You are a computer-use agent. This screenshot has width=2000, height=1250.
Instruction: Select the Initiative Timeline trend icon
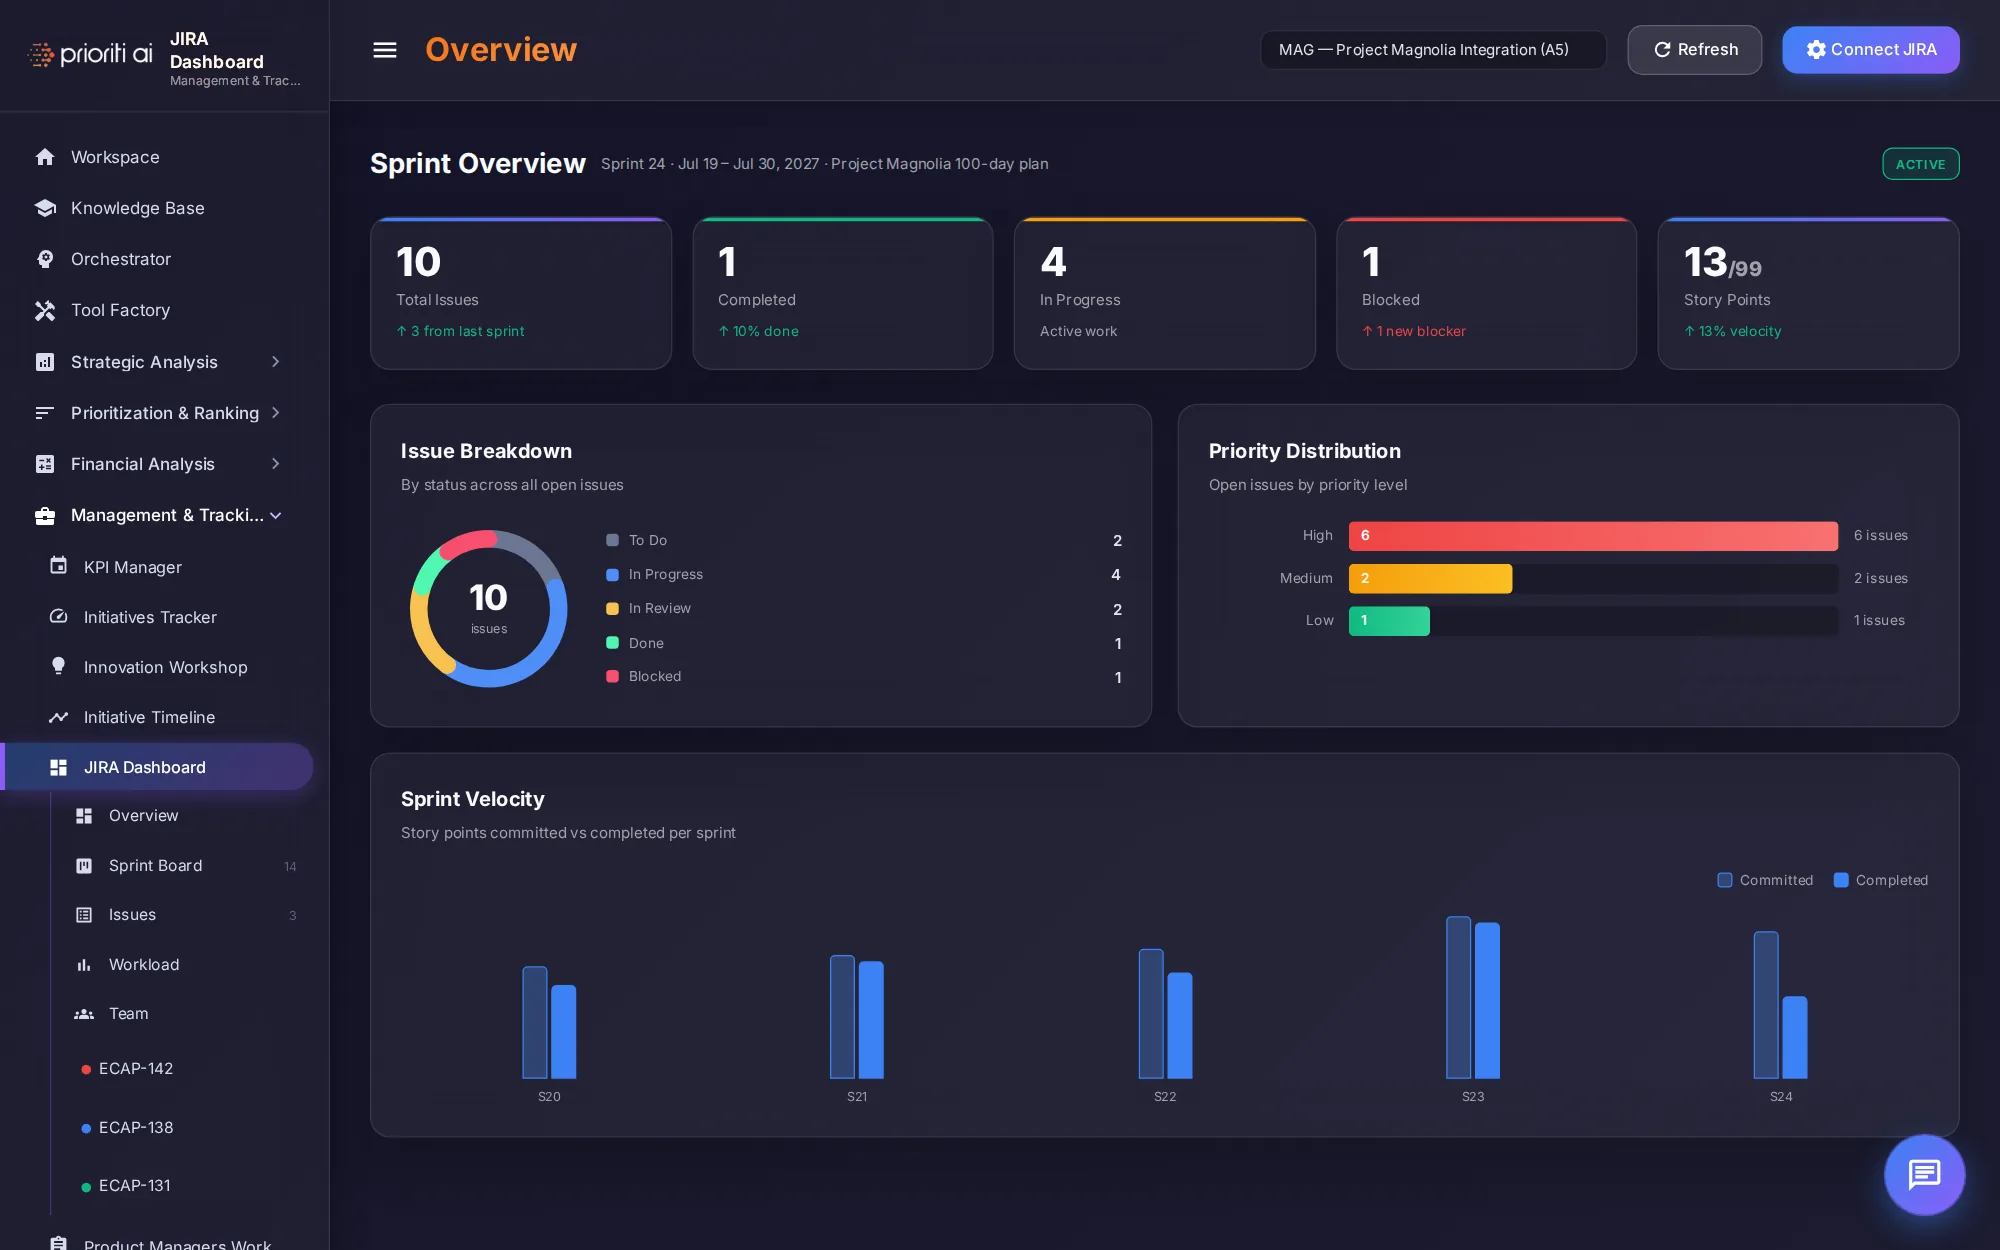59,717
